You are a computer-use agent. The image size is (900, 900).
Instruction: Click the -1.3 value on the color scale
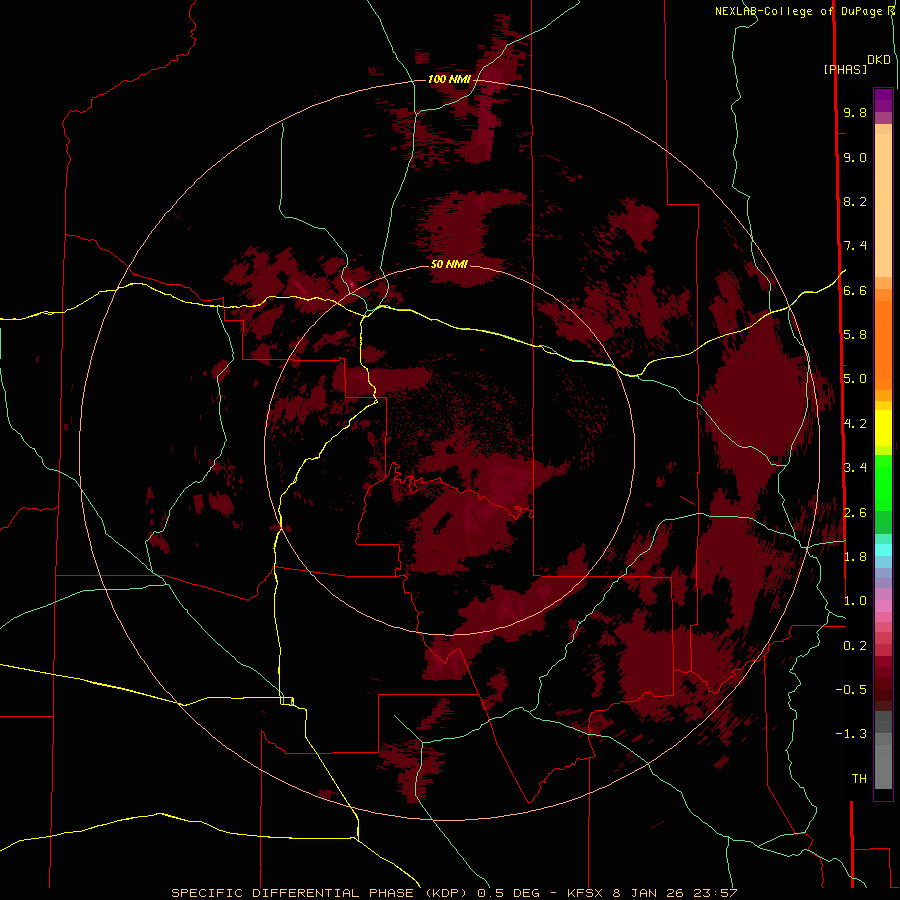(851, 734)
